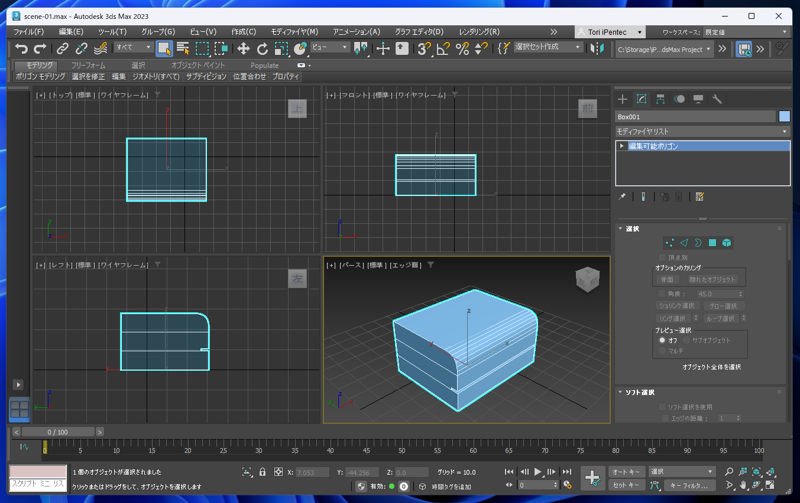Undo the last action
Screen dimensions: 800x503
tap(21, 49)
